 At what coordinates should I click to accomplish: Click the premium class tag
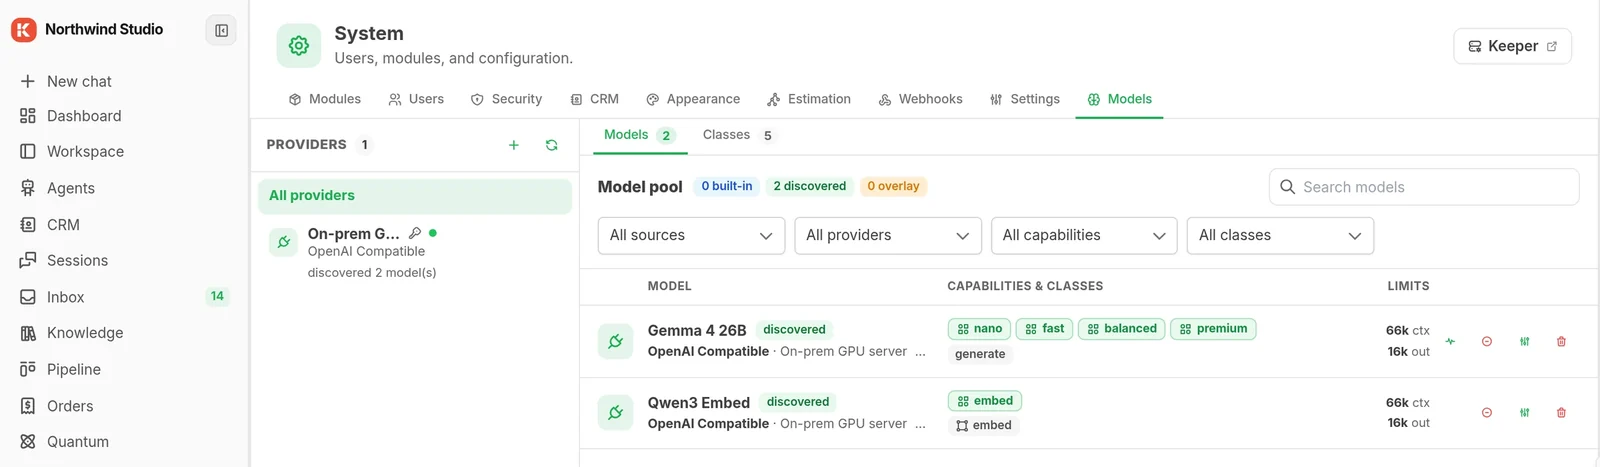[x=1213, y=329]
